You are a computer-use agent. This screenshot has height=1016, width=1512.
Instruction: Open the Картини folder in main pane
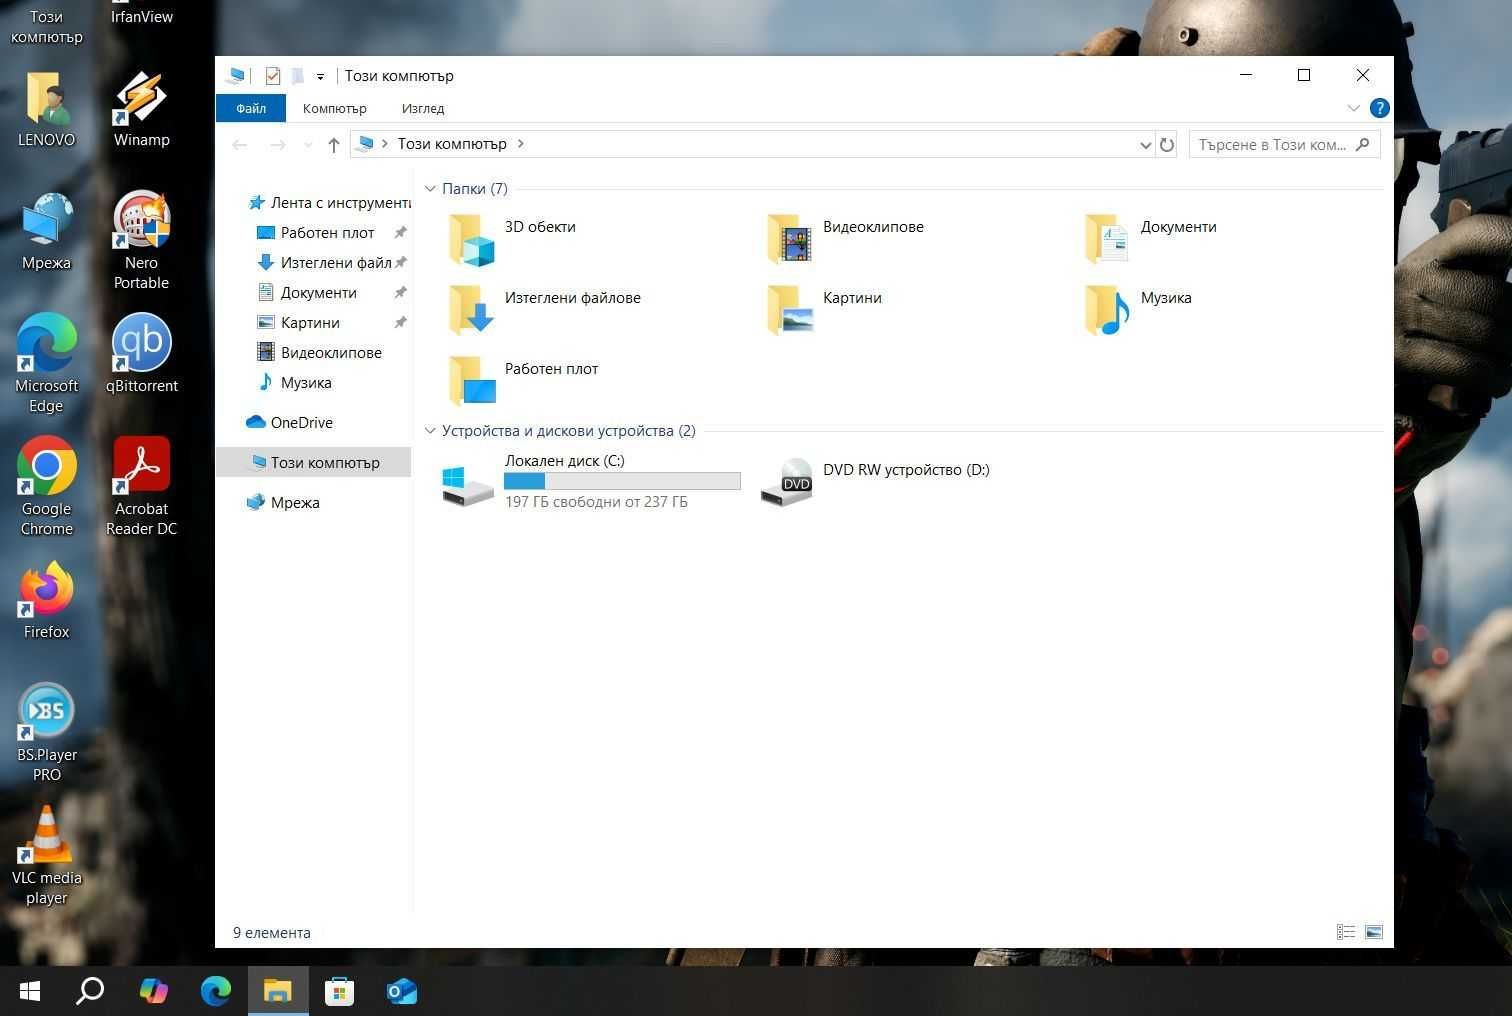pyautogui.click(x=825, y=310)
